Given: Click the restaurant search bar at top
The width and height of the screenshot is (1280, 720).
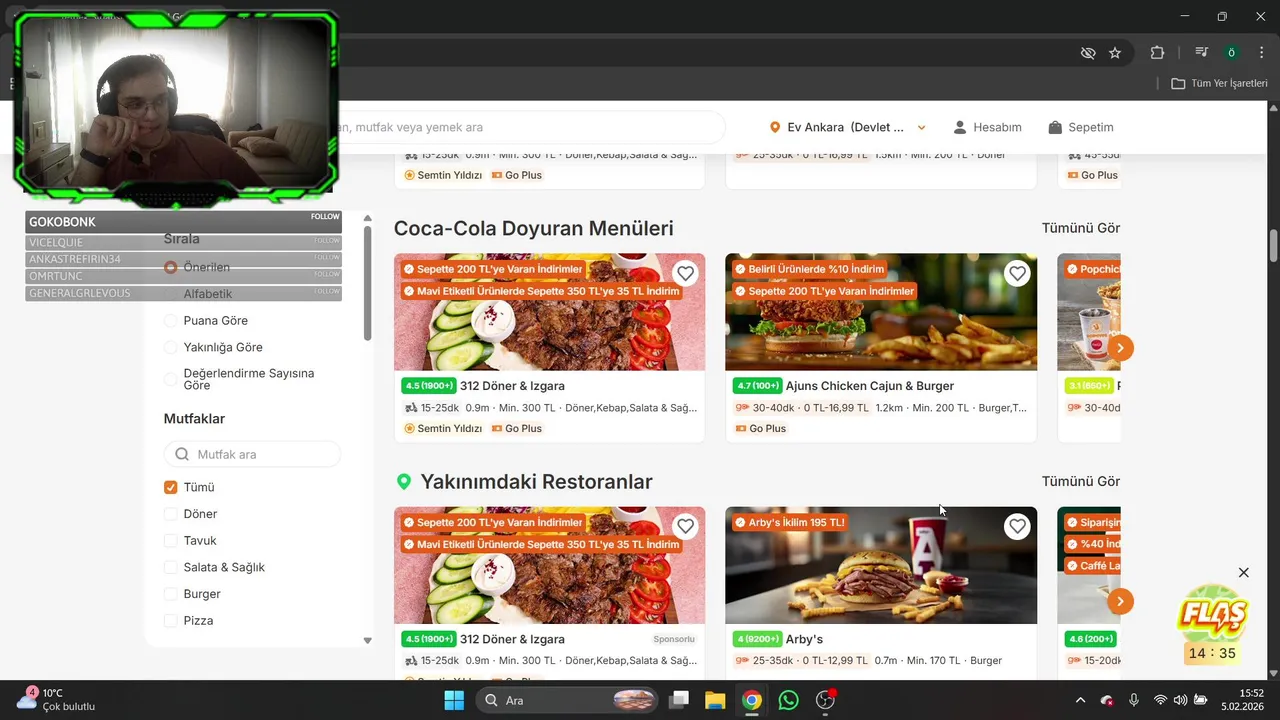Looking at the screenshot, I should coord(528,127).
